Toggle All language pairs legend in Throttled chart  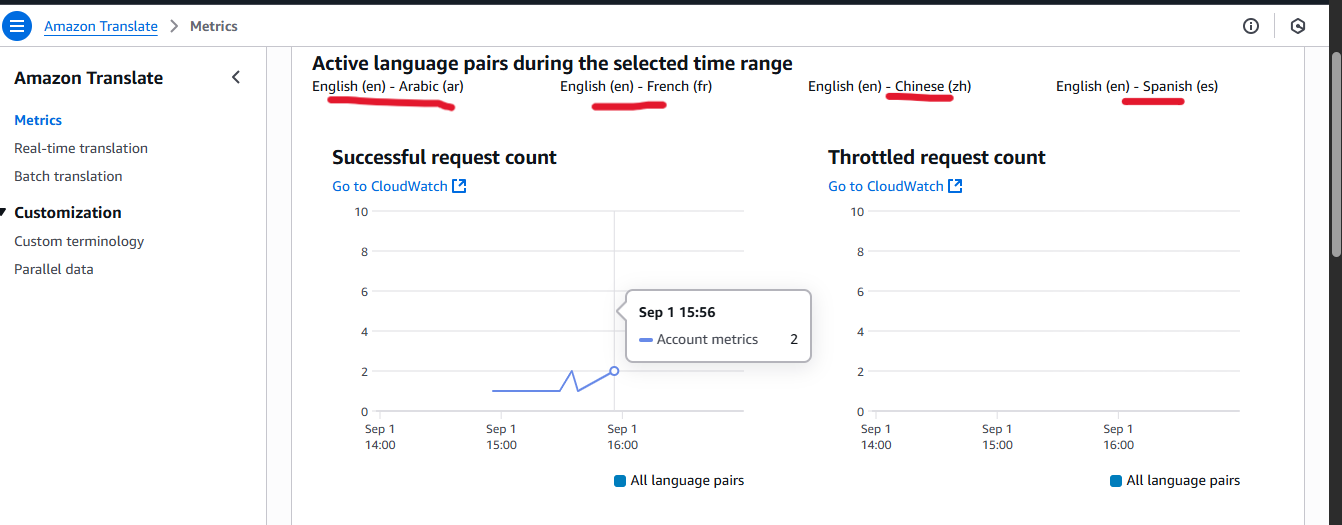[1175, 481]
